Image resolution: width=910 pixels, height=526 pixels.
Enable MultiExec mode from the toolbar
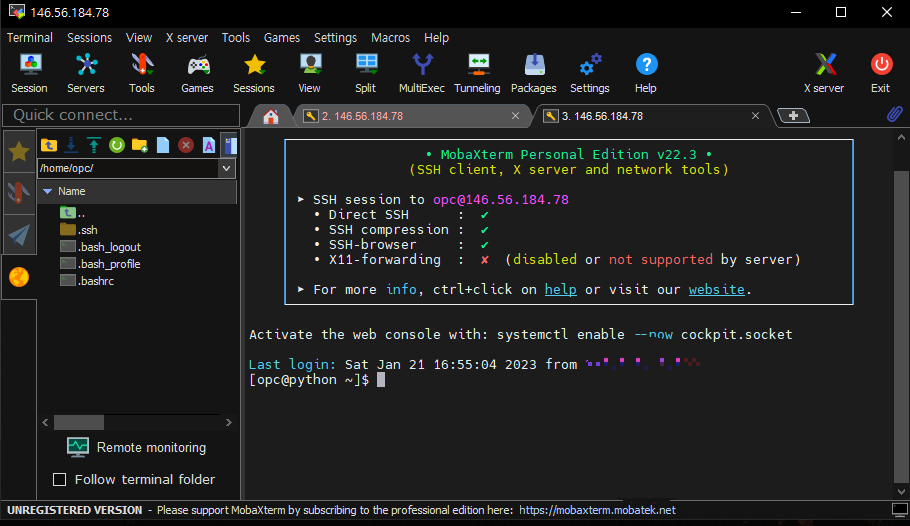(x=422, y=74)
